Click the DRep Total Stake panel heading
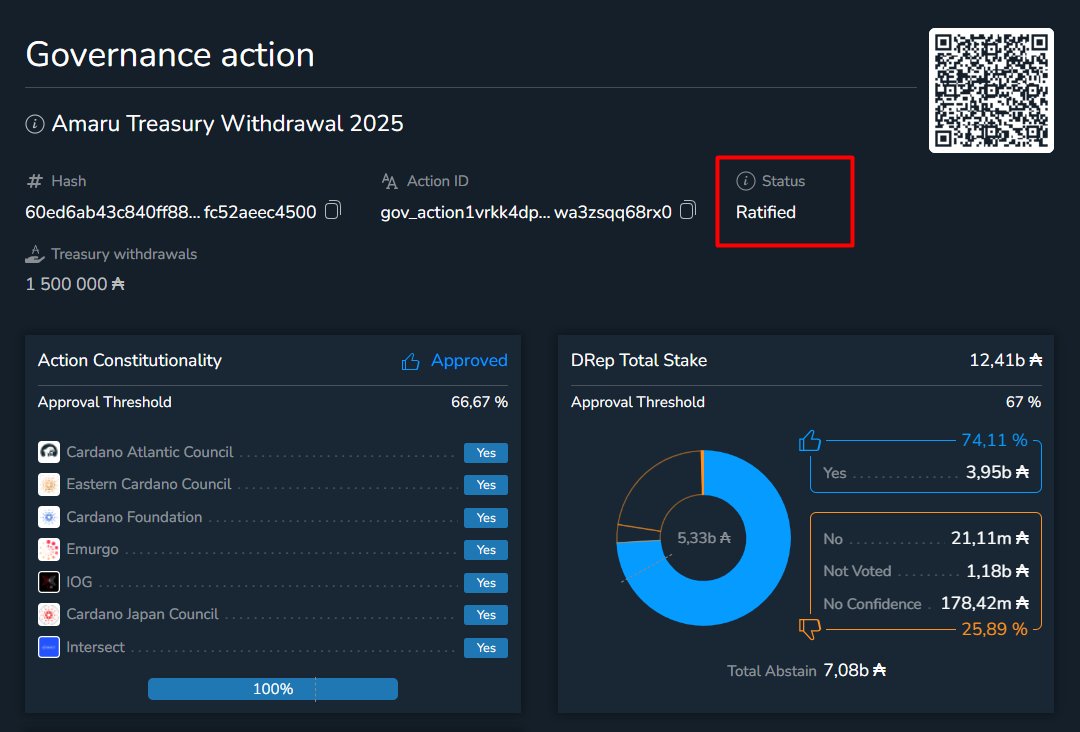 [639, 360]
